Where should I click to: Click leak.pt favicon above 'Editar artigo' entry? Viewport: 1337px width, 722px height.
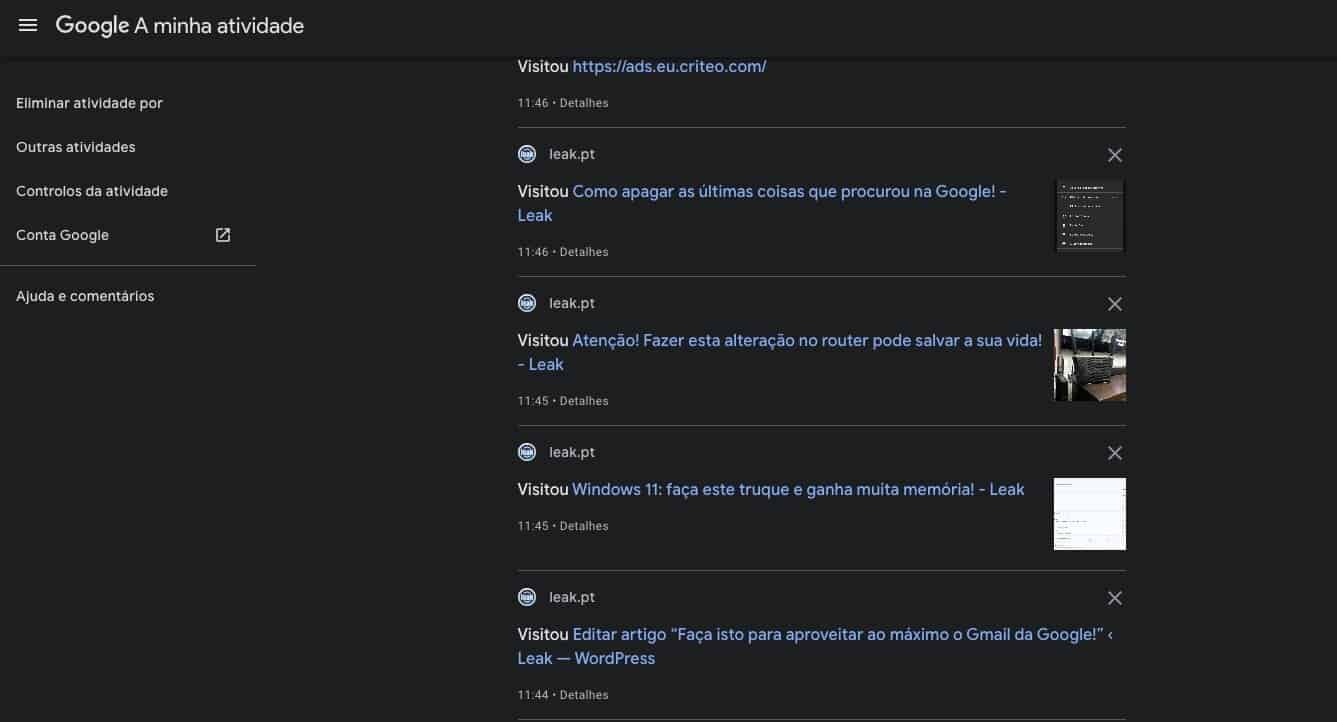[527, 597]
